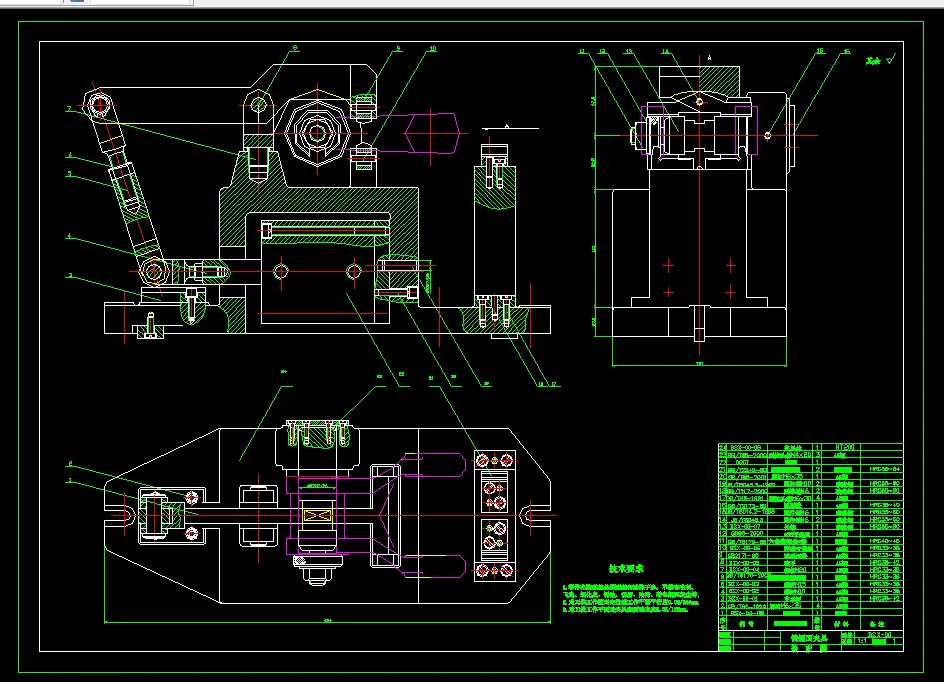Click balloon label 7 beside the lever arm
944x682 pixels.
coord(69,109)
